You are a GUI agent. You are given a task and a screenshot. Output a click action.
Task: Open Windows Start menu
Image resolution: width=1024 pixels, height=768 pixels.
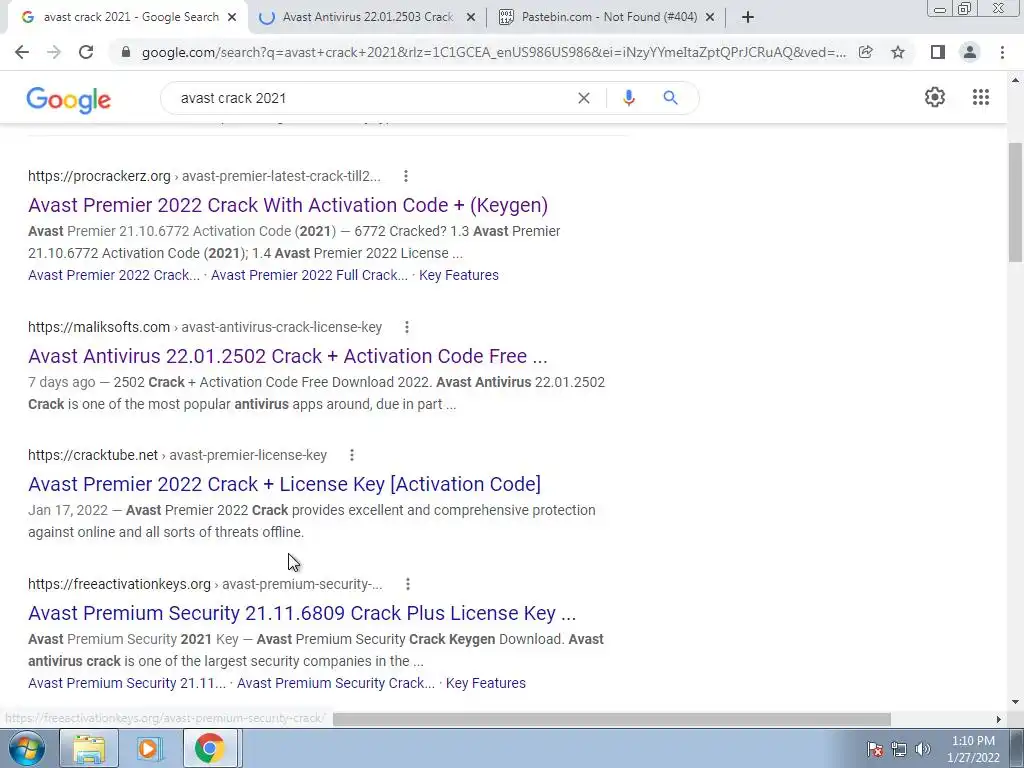26,748
